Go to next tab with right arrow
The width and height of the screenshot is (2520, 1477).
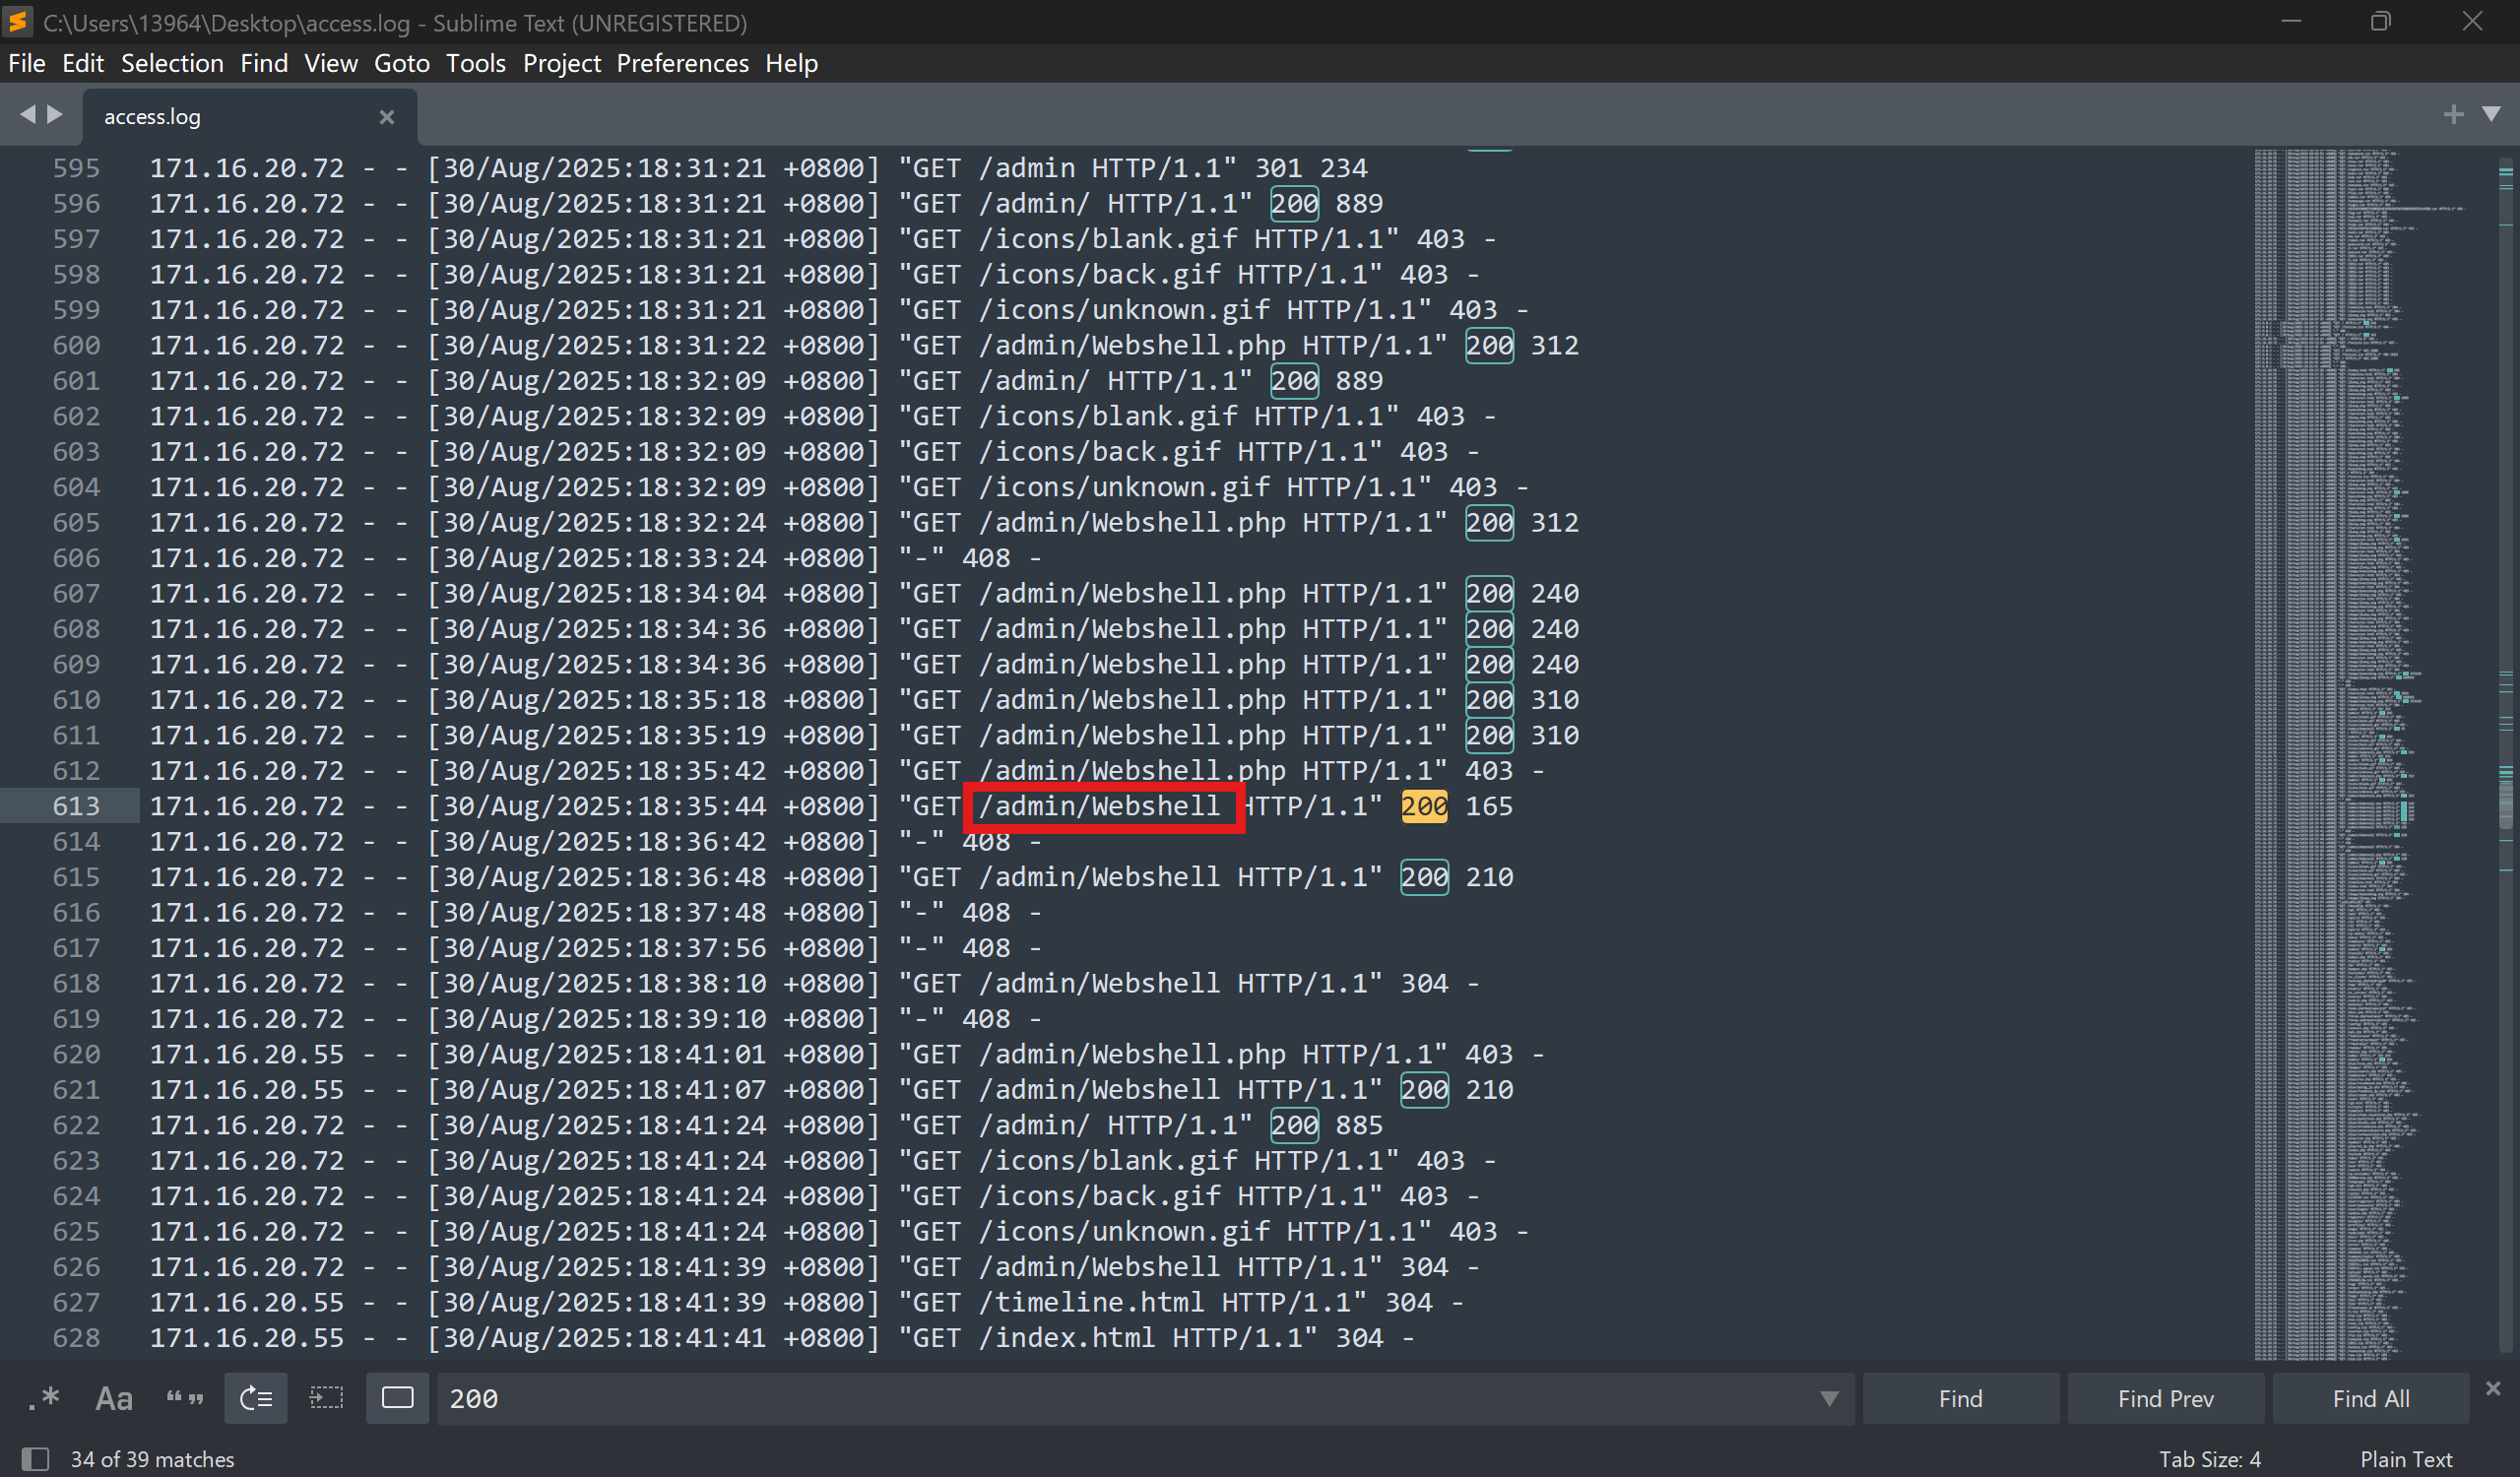[x=56, y=114]
